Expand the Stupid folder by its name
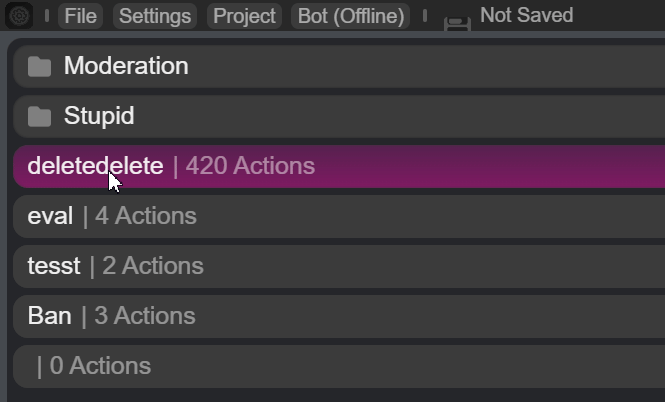665x402 pixels. [x=99, y=115]
